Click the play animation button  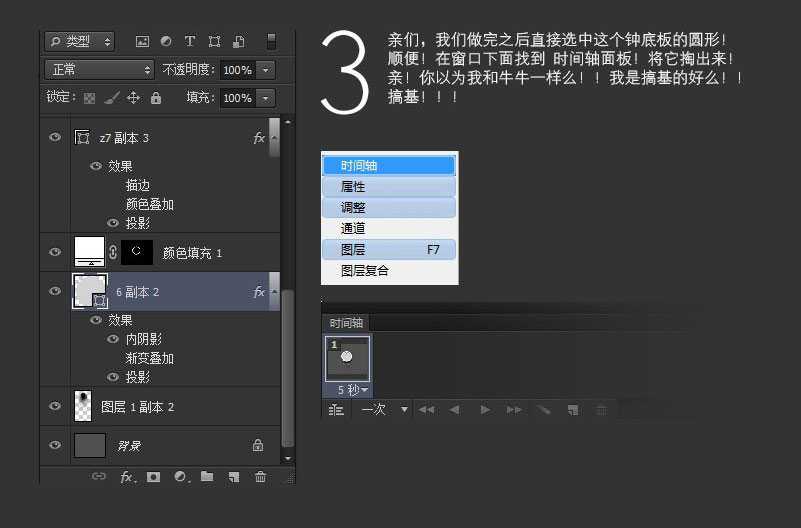point(485,409)
